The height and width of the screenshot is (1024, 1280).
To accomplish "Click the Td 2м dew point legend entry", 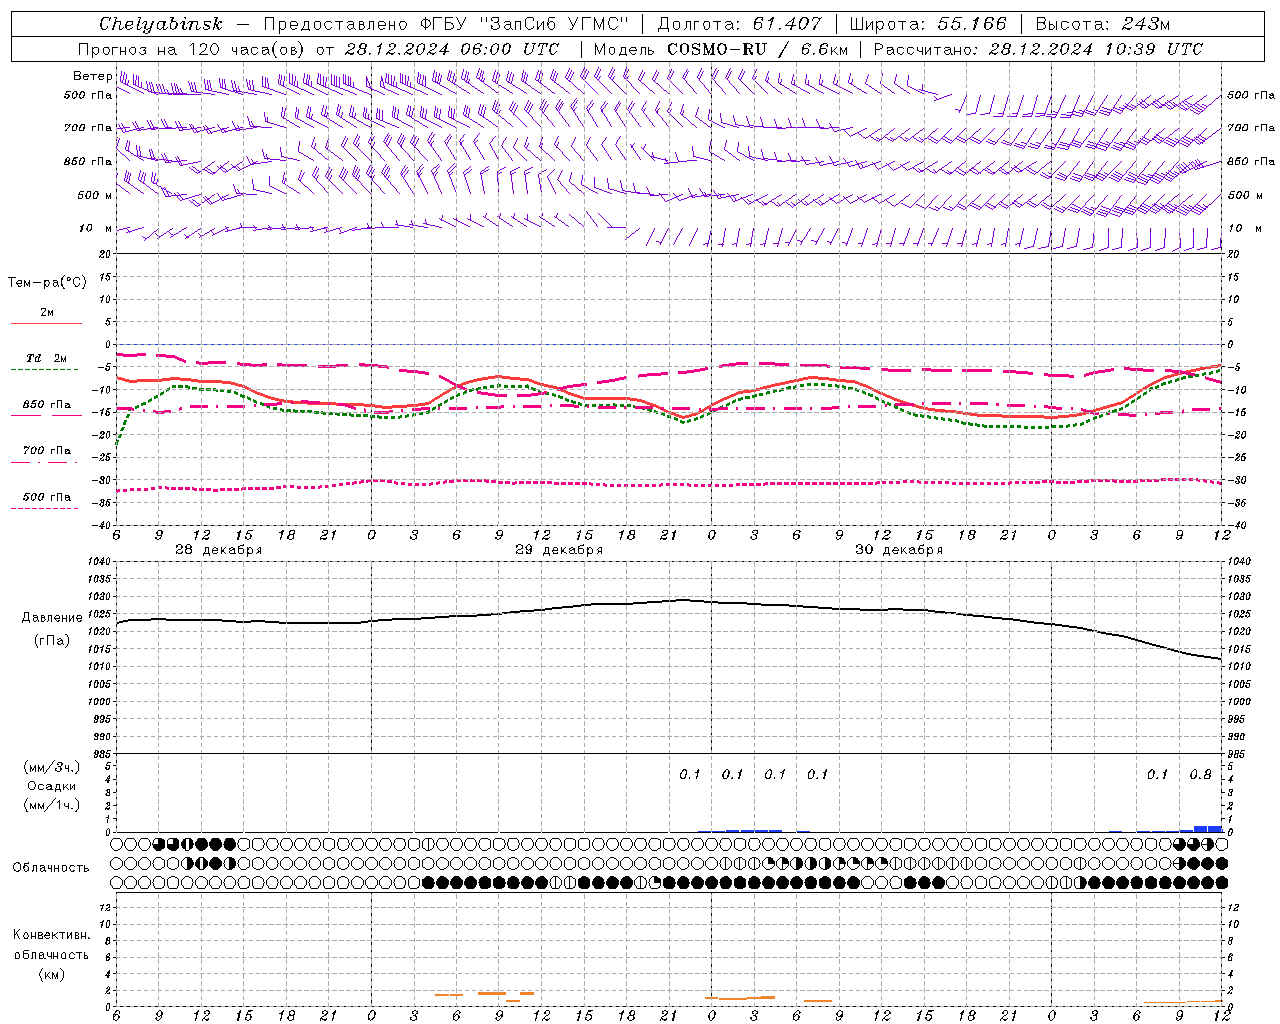I will [x=47, y=358].
